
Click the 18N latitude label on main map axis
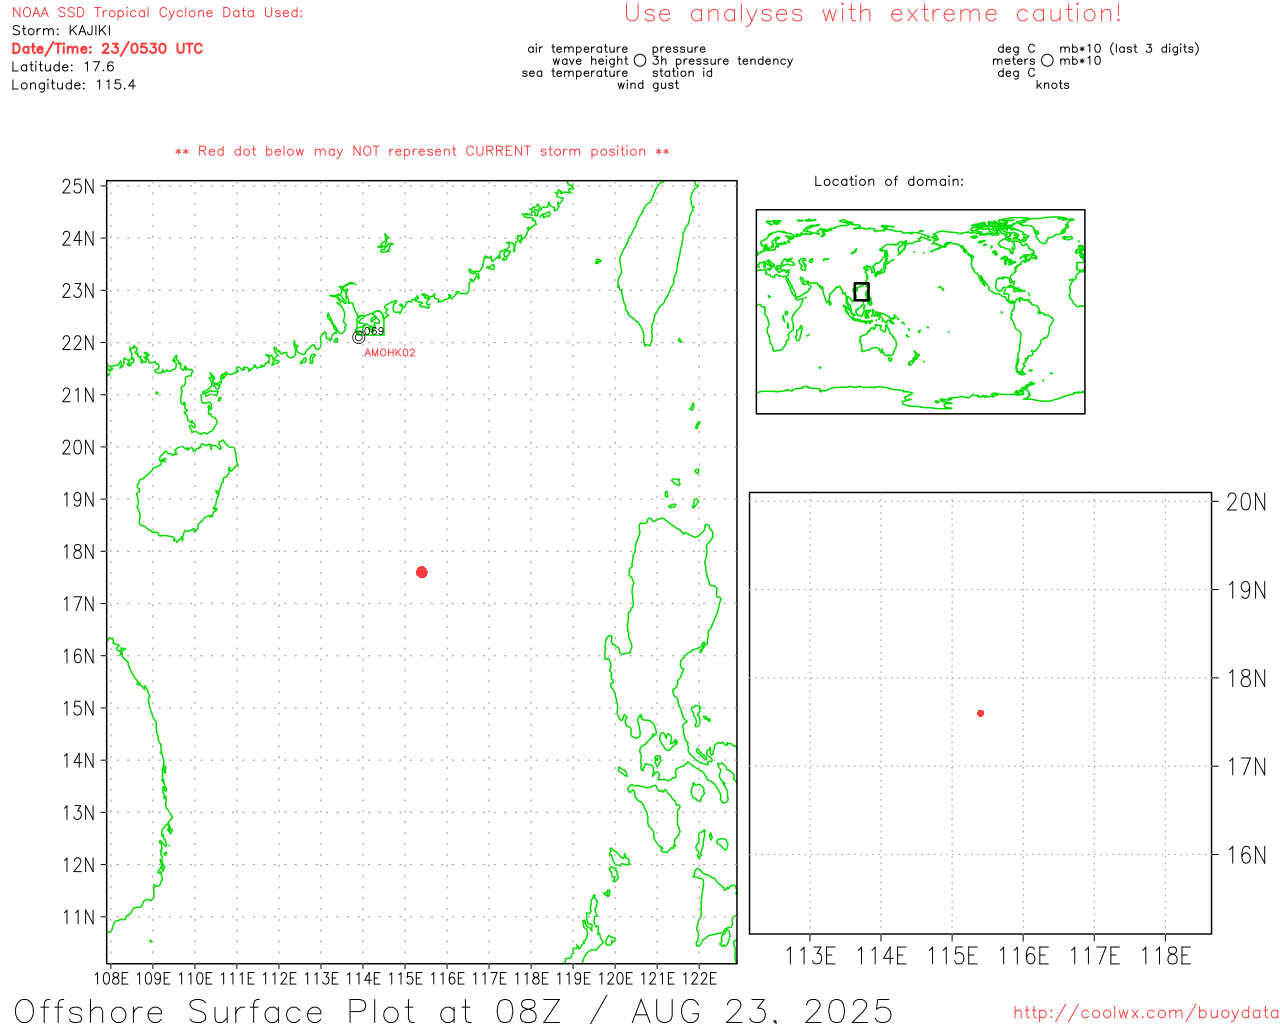(79, 552)
